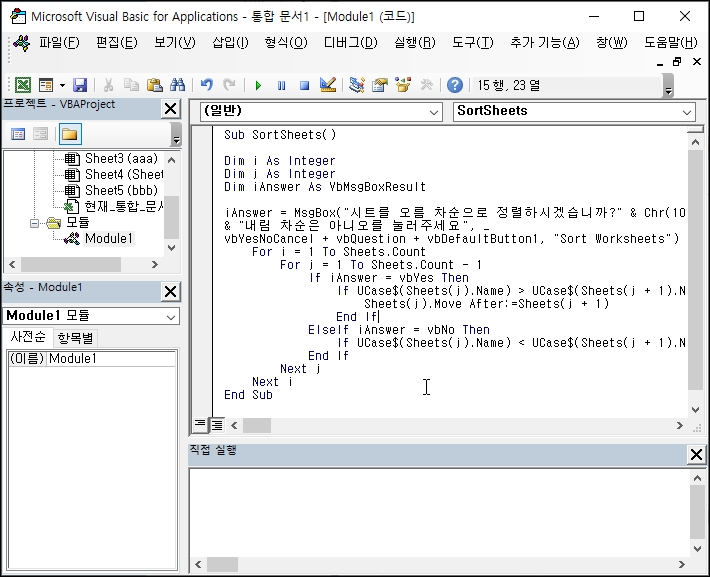
Task: Click the code window horizontal scroll-right arrow
Action: (680, 425)
